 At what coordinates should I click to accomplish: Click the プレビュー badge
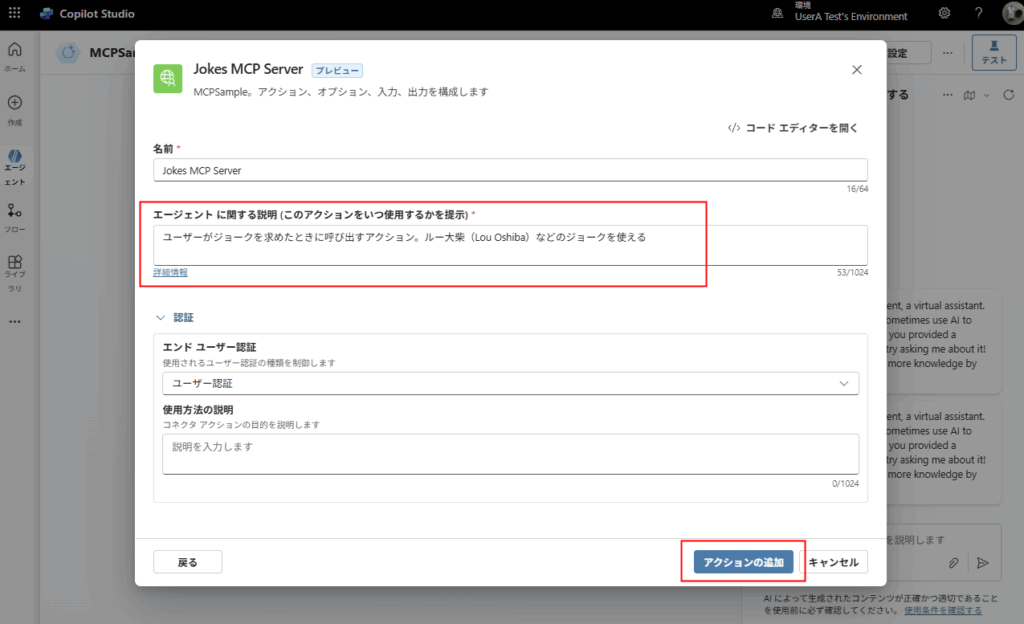[337, 70]
